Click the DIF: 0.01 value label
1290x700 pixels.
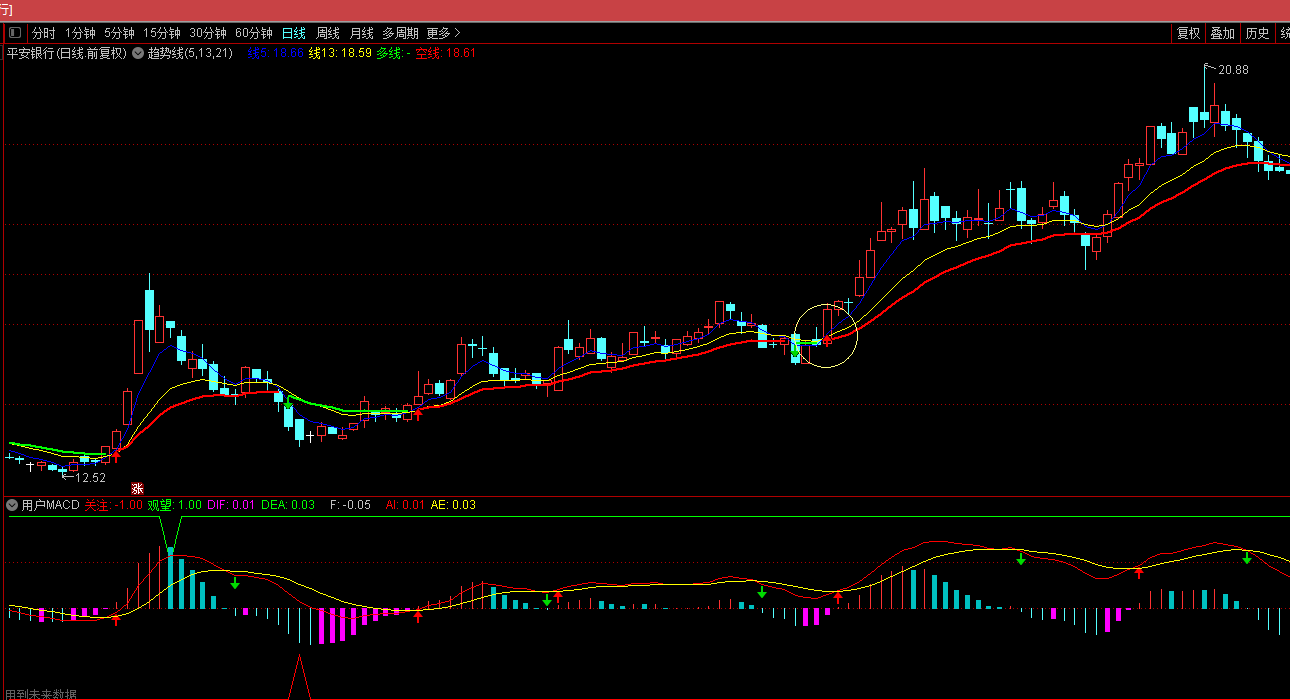[x=230, y=505]
